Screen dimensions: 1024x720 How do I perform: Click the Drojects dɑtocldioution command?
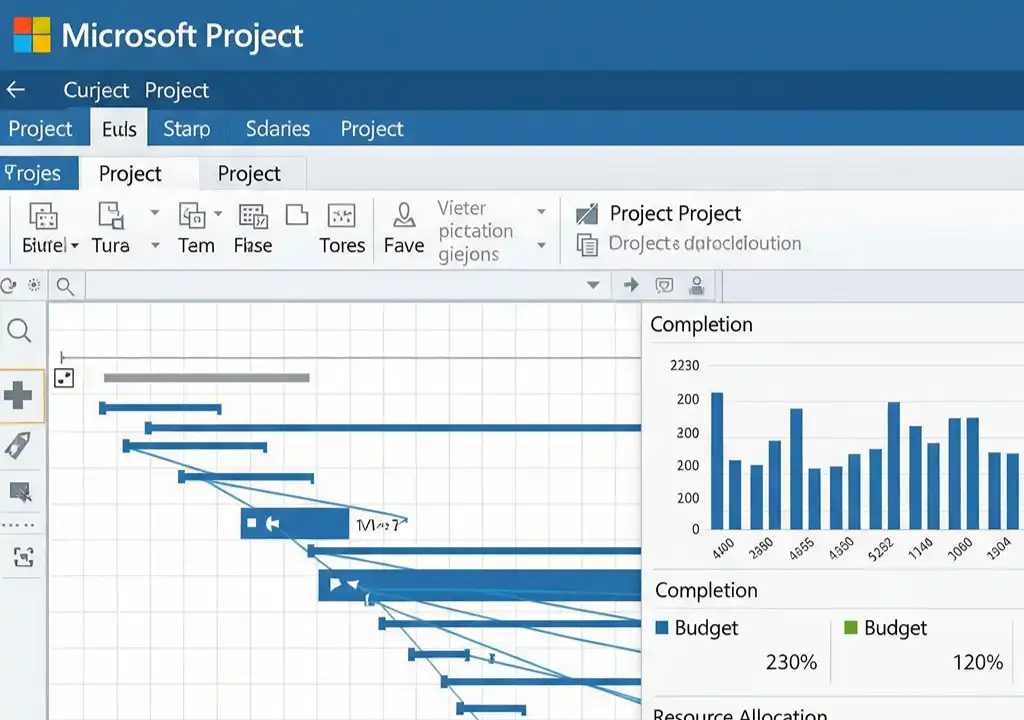[x=705, y=243]
